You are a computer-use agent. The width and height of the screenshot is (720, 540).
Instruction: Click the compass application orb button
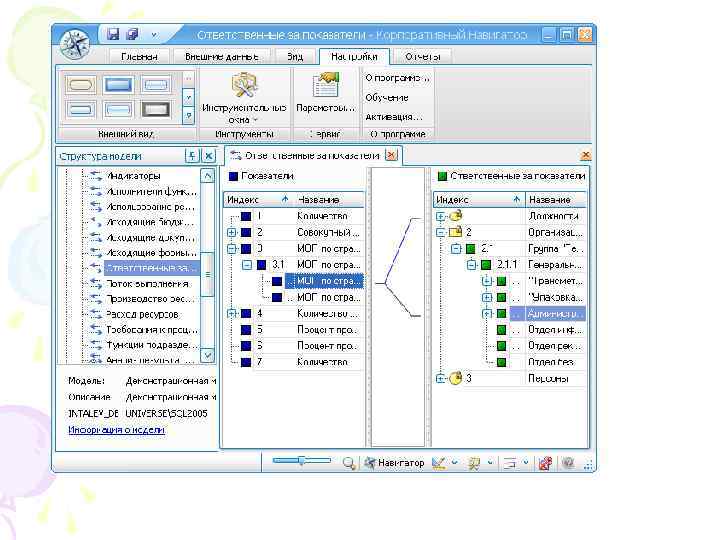[75, 45]
